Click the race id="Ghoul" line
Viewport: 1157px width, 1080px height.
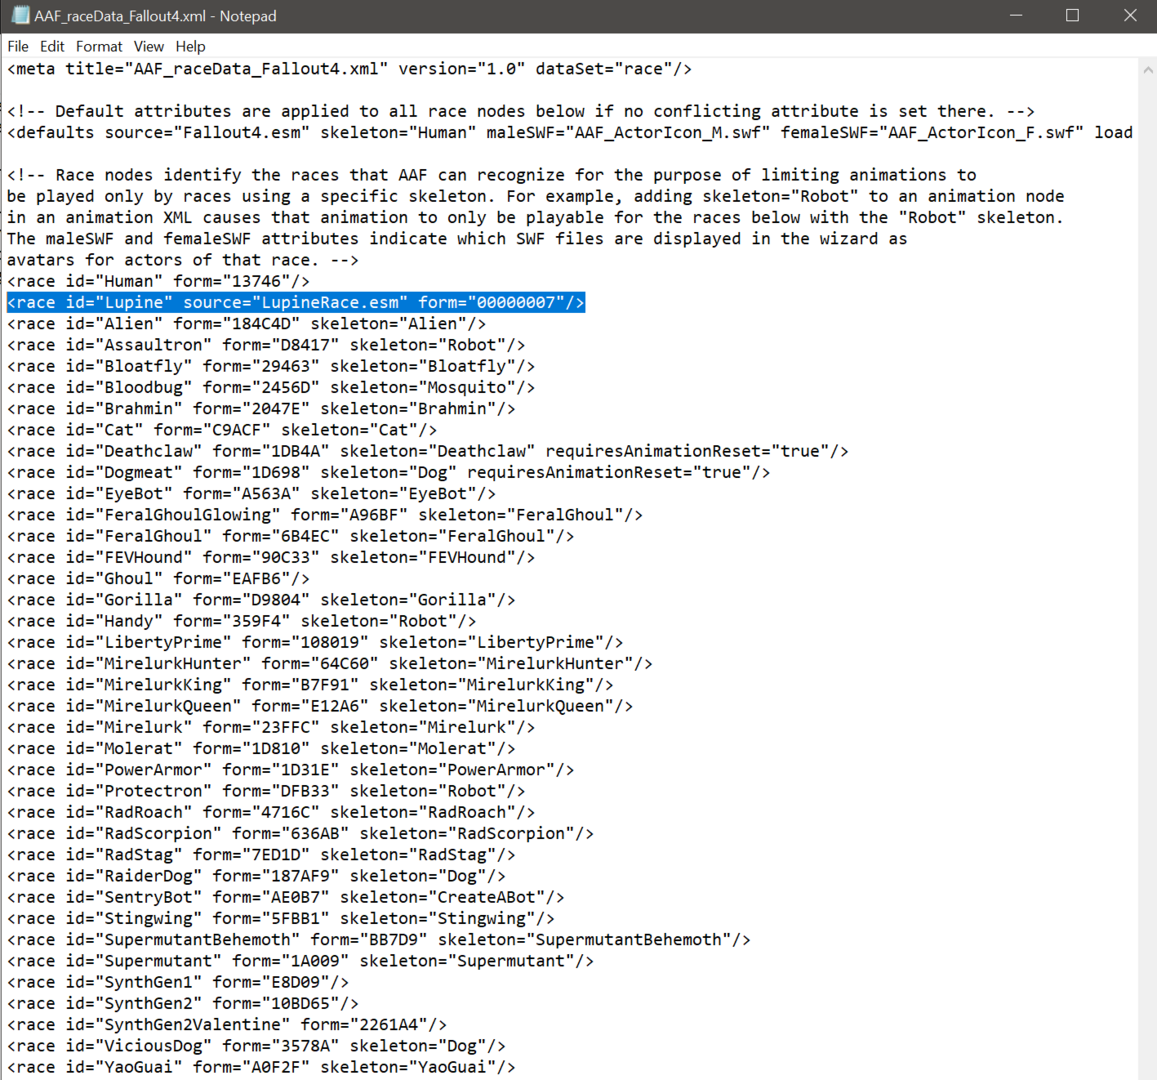[x=159, y=579]
